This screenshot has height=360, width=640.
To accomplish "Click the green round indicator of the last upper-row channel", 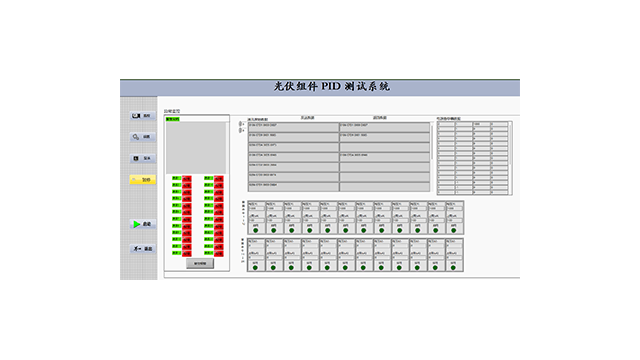I will 453,231.
